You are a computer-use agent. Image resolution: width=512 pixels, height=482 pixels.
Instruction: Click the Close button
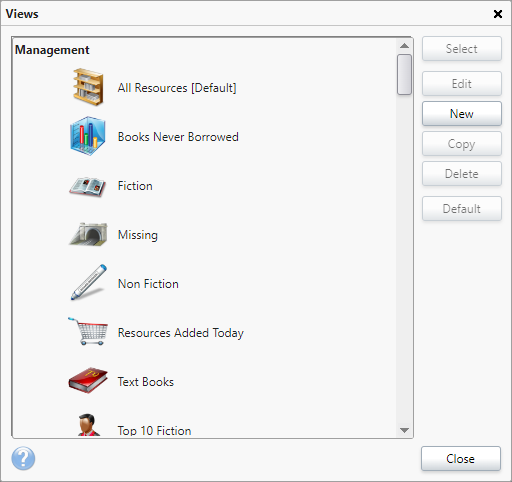click(x=461, y=459)
